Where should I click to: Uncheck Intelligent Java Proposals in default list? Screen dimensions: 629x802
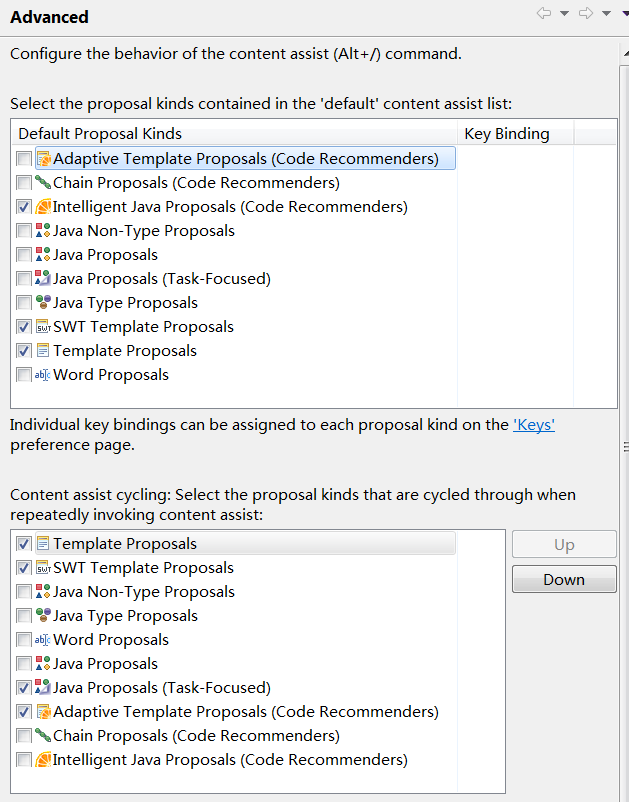click(x=24, y=207)
